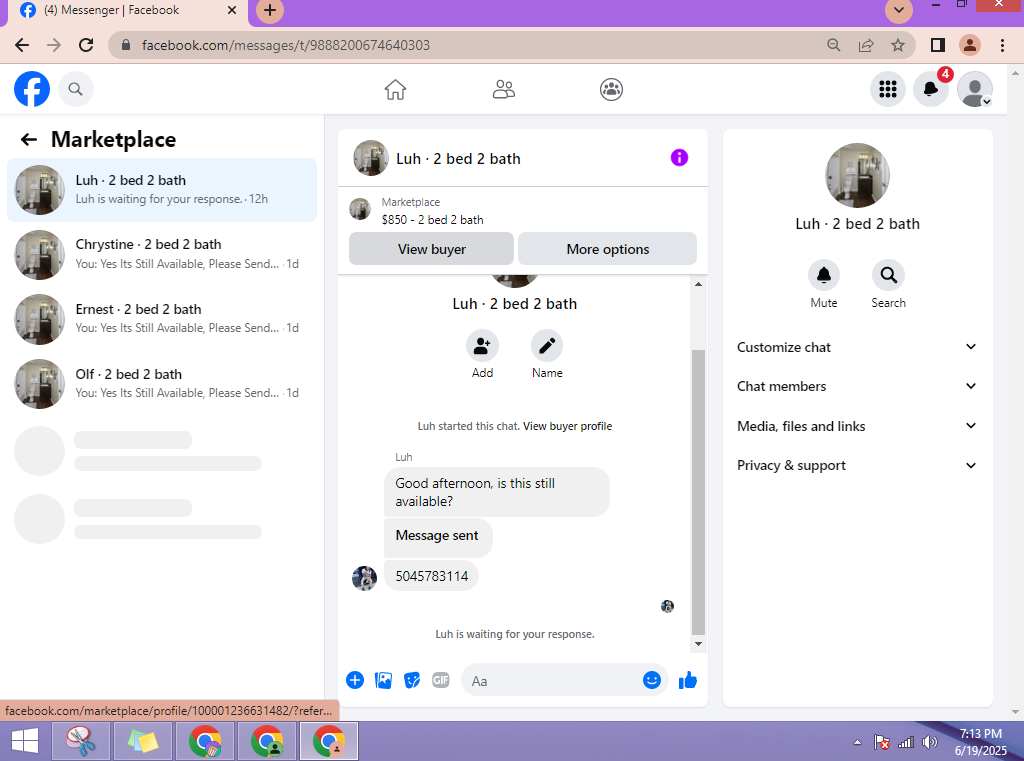The height and width of the screenshot is (761, 1024).
Task: Open the browser zoom magnifier icon
Action: click(x=833, y=45)
